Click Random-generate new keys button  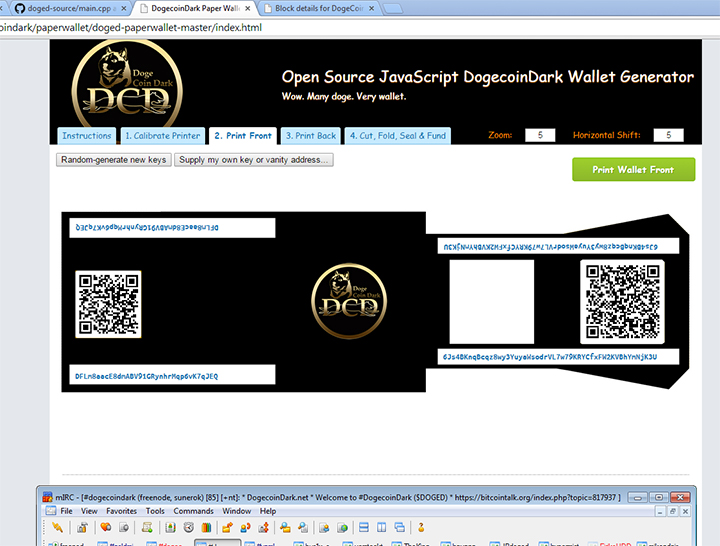(114, 160)
